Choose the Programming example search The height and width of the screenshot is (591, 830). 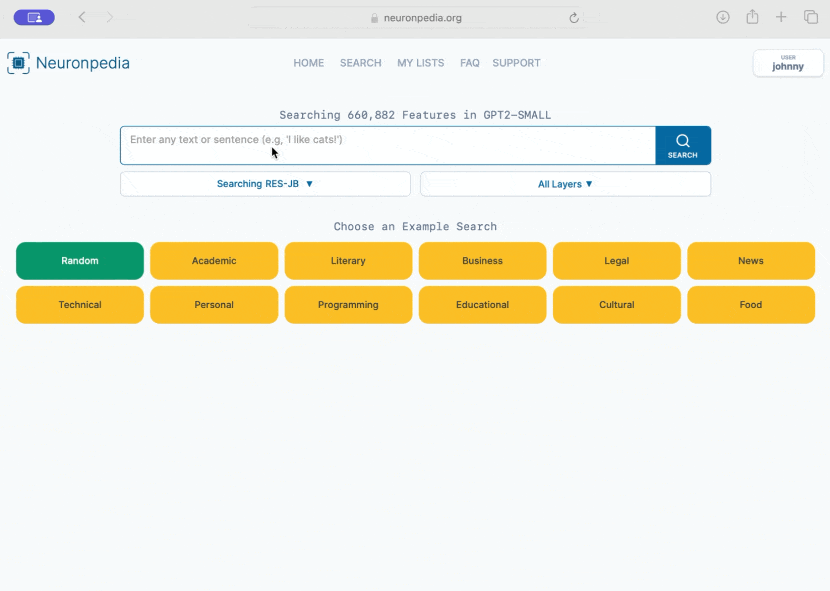pyautogui.click(x=348, y=305)
